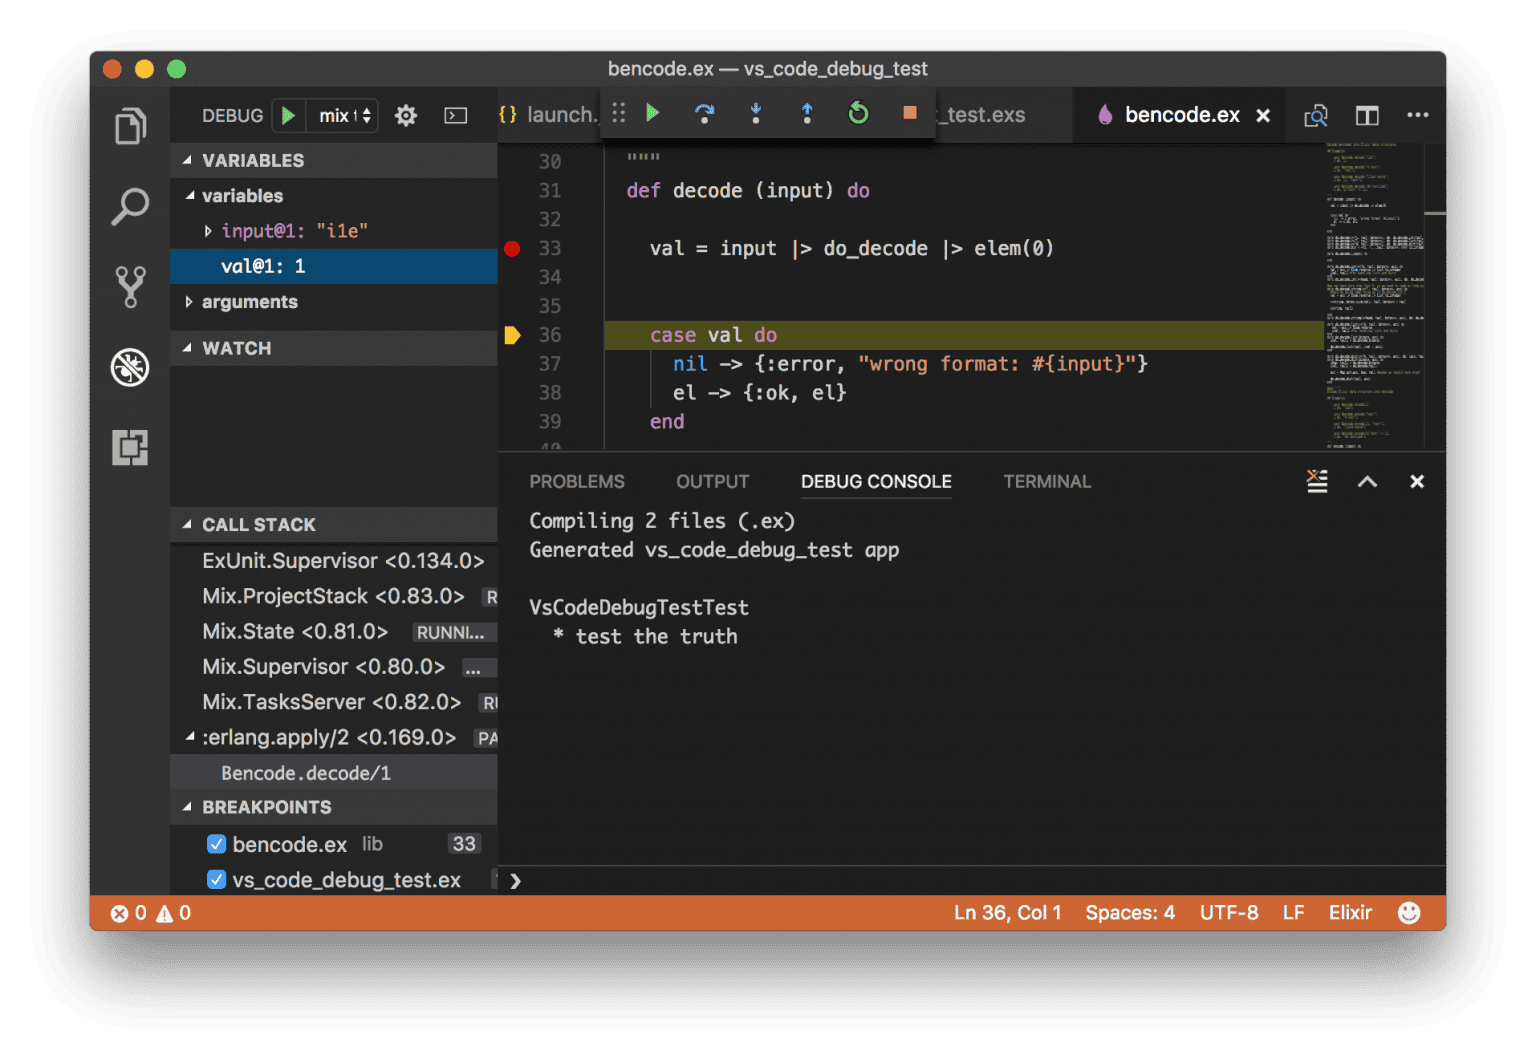The width and height of the screenshot is (1536, 1059).
Task: Select the Mix.ProjectStack thread
Action: point(334,597)
